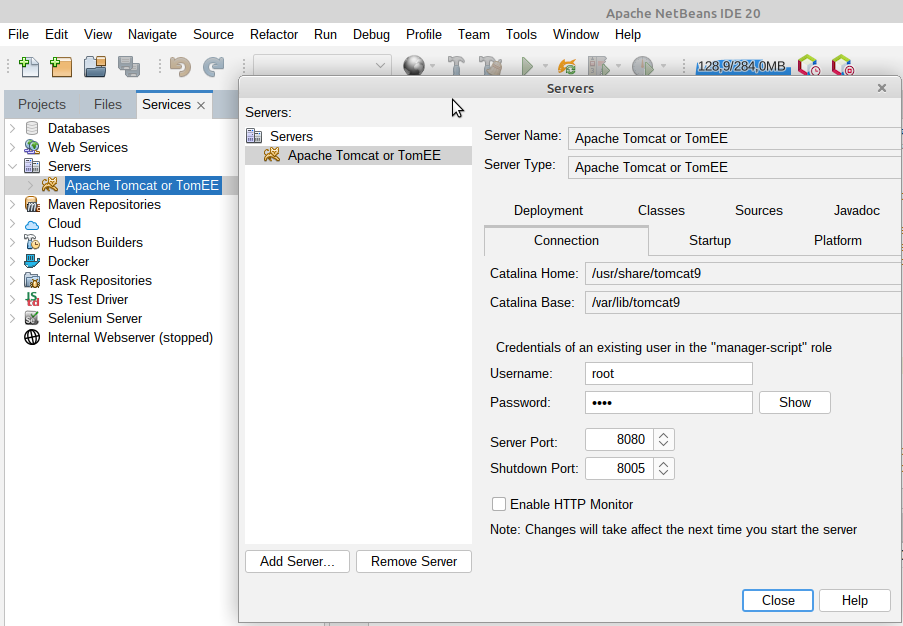Switch to the Projects tab
The image size is (903, 626).
(x=41, y=105)
